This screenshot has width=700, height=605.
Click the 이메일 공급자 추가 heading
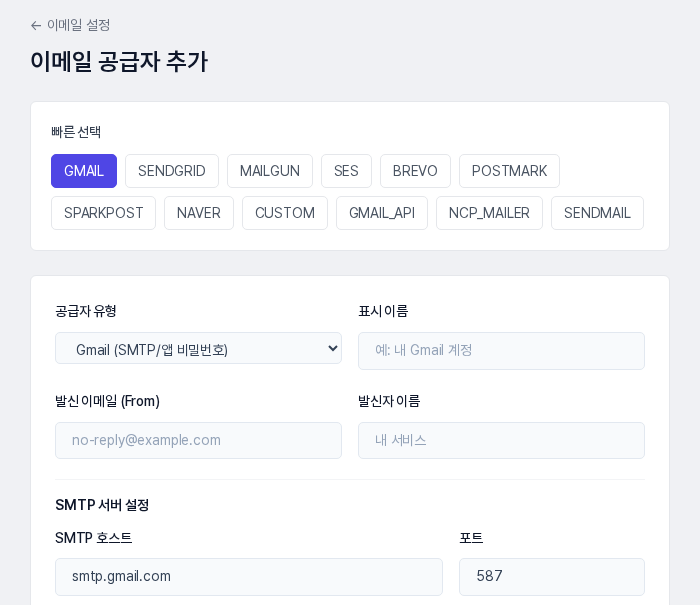pos(119,61)
